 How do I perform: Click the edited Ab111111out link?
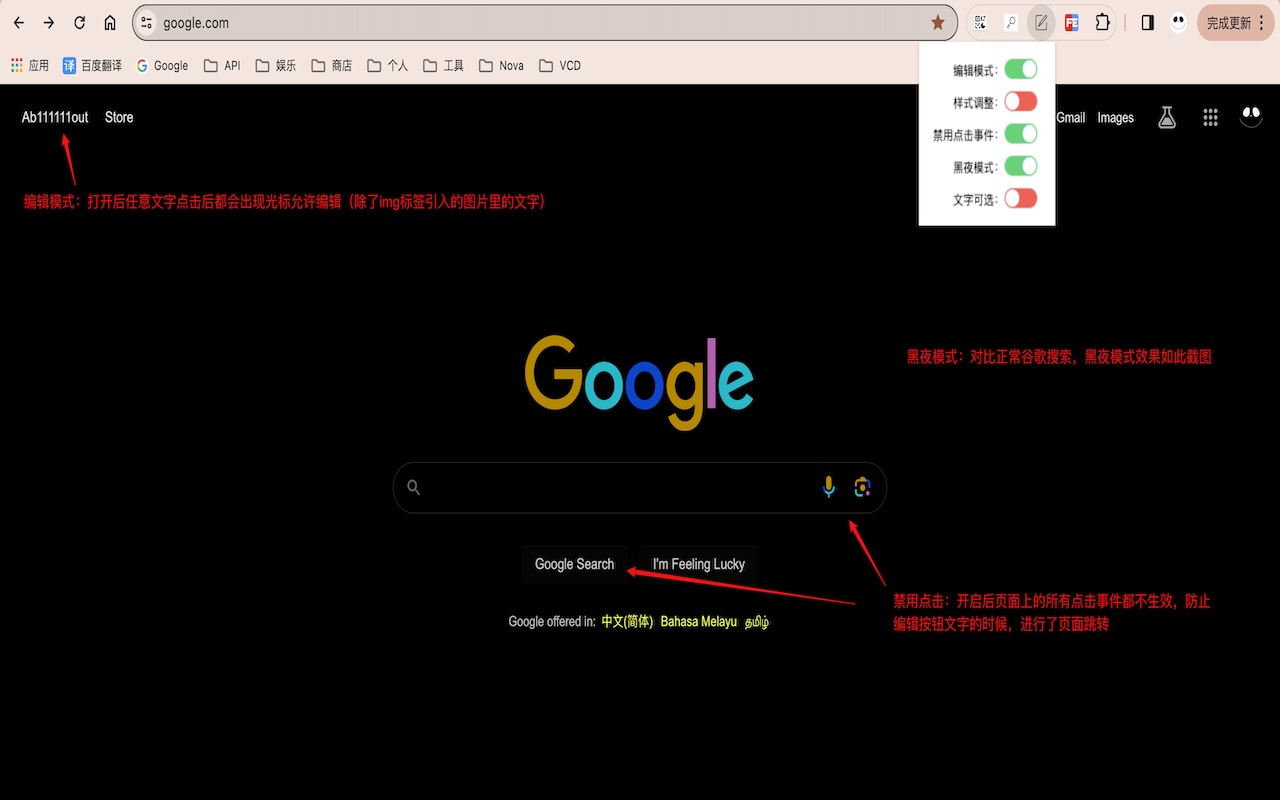tap(55, 117)
